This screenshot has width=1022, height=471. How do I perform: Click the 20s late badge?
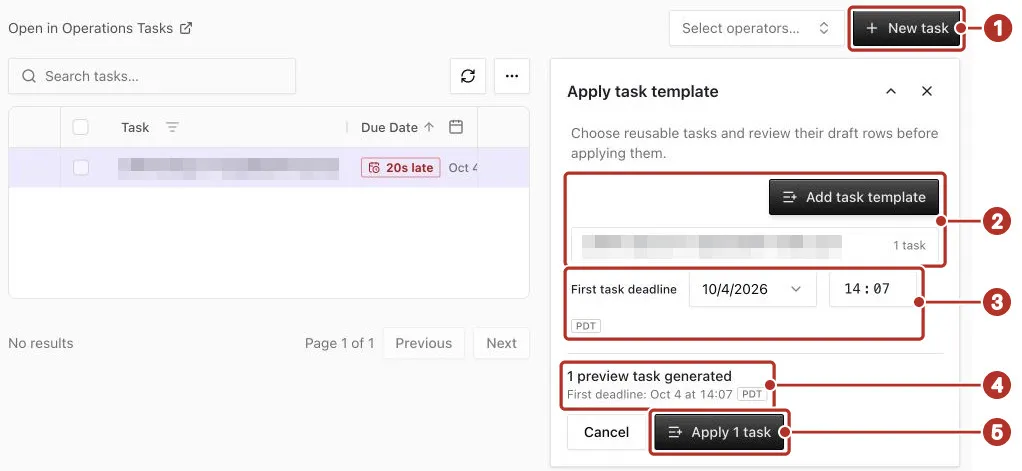(x=401, y=167)
